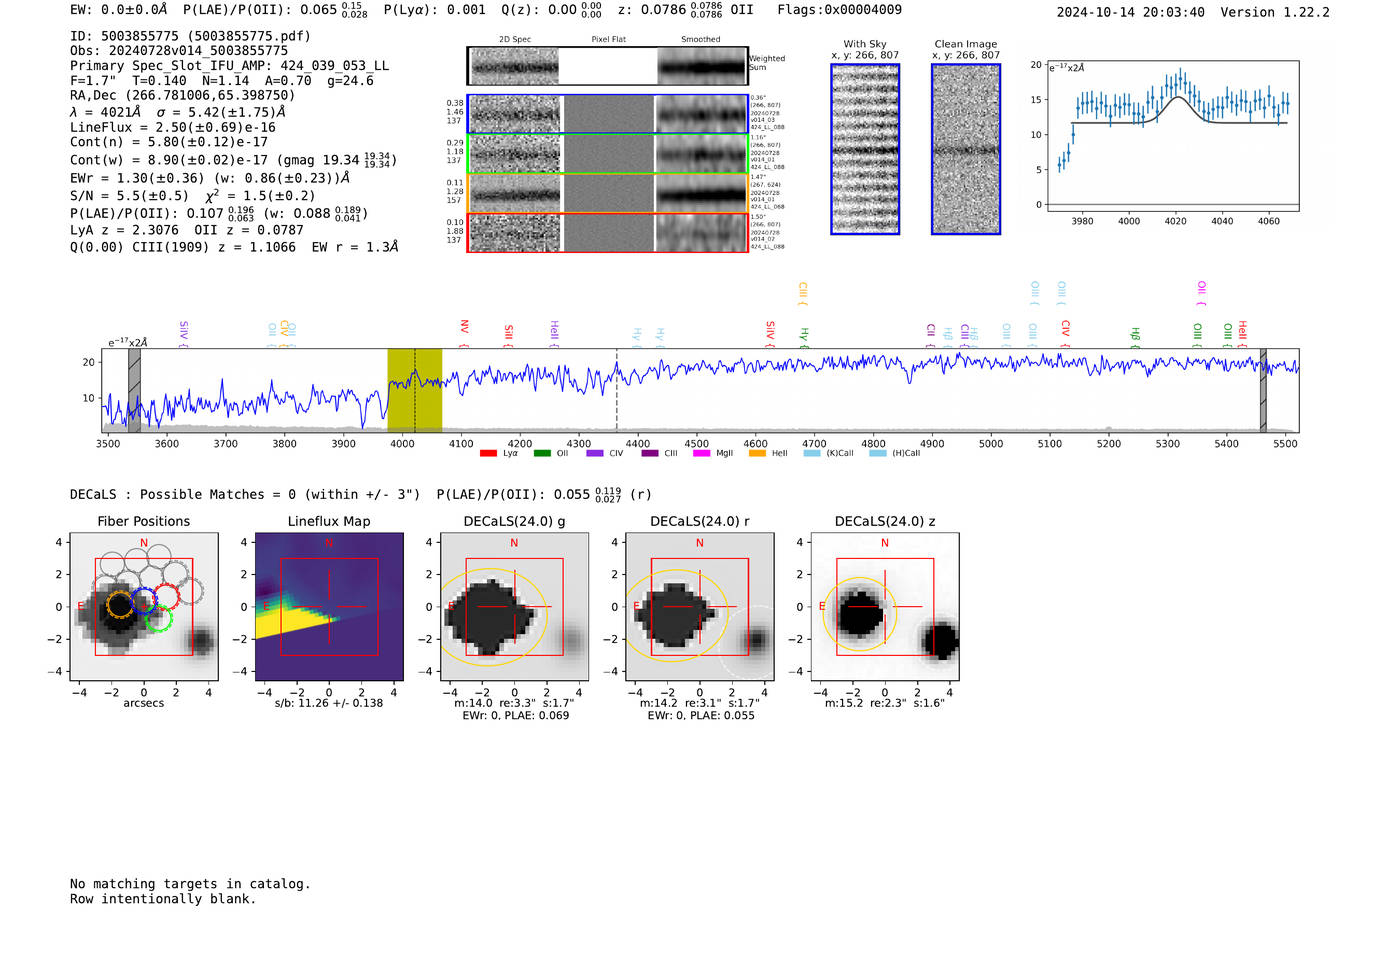This screenshot has width=1400, height=953.
Task: Open the Lineflux Map panel
Action: pyautogui.click(x=329, y=607)
